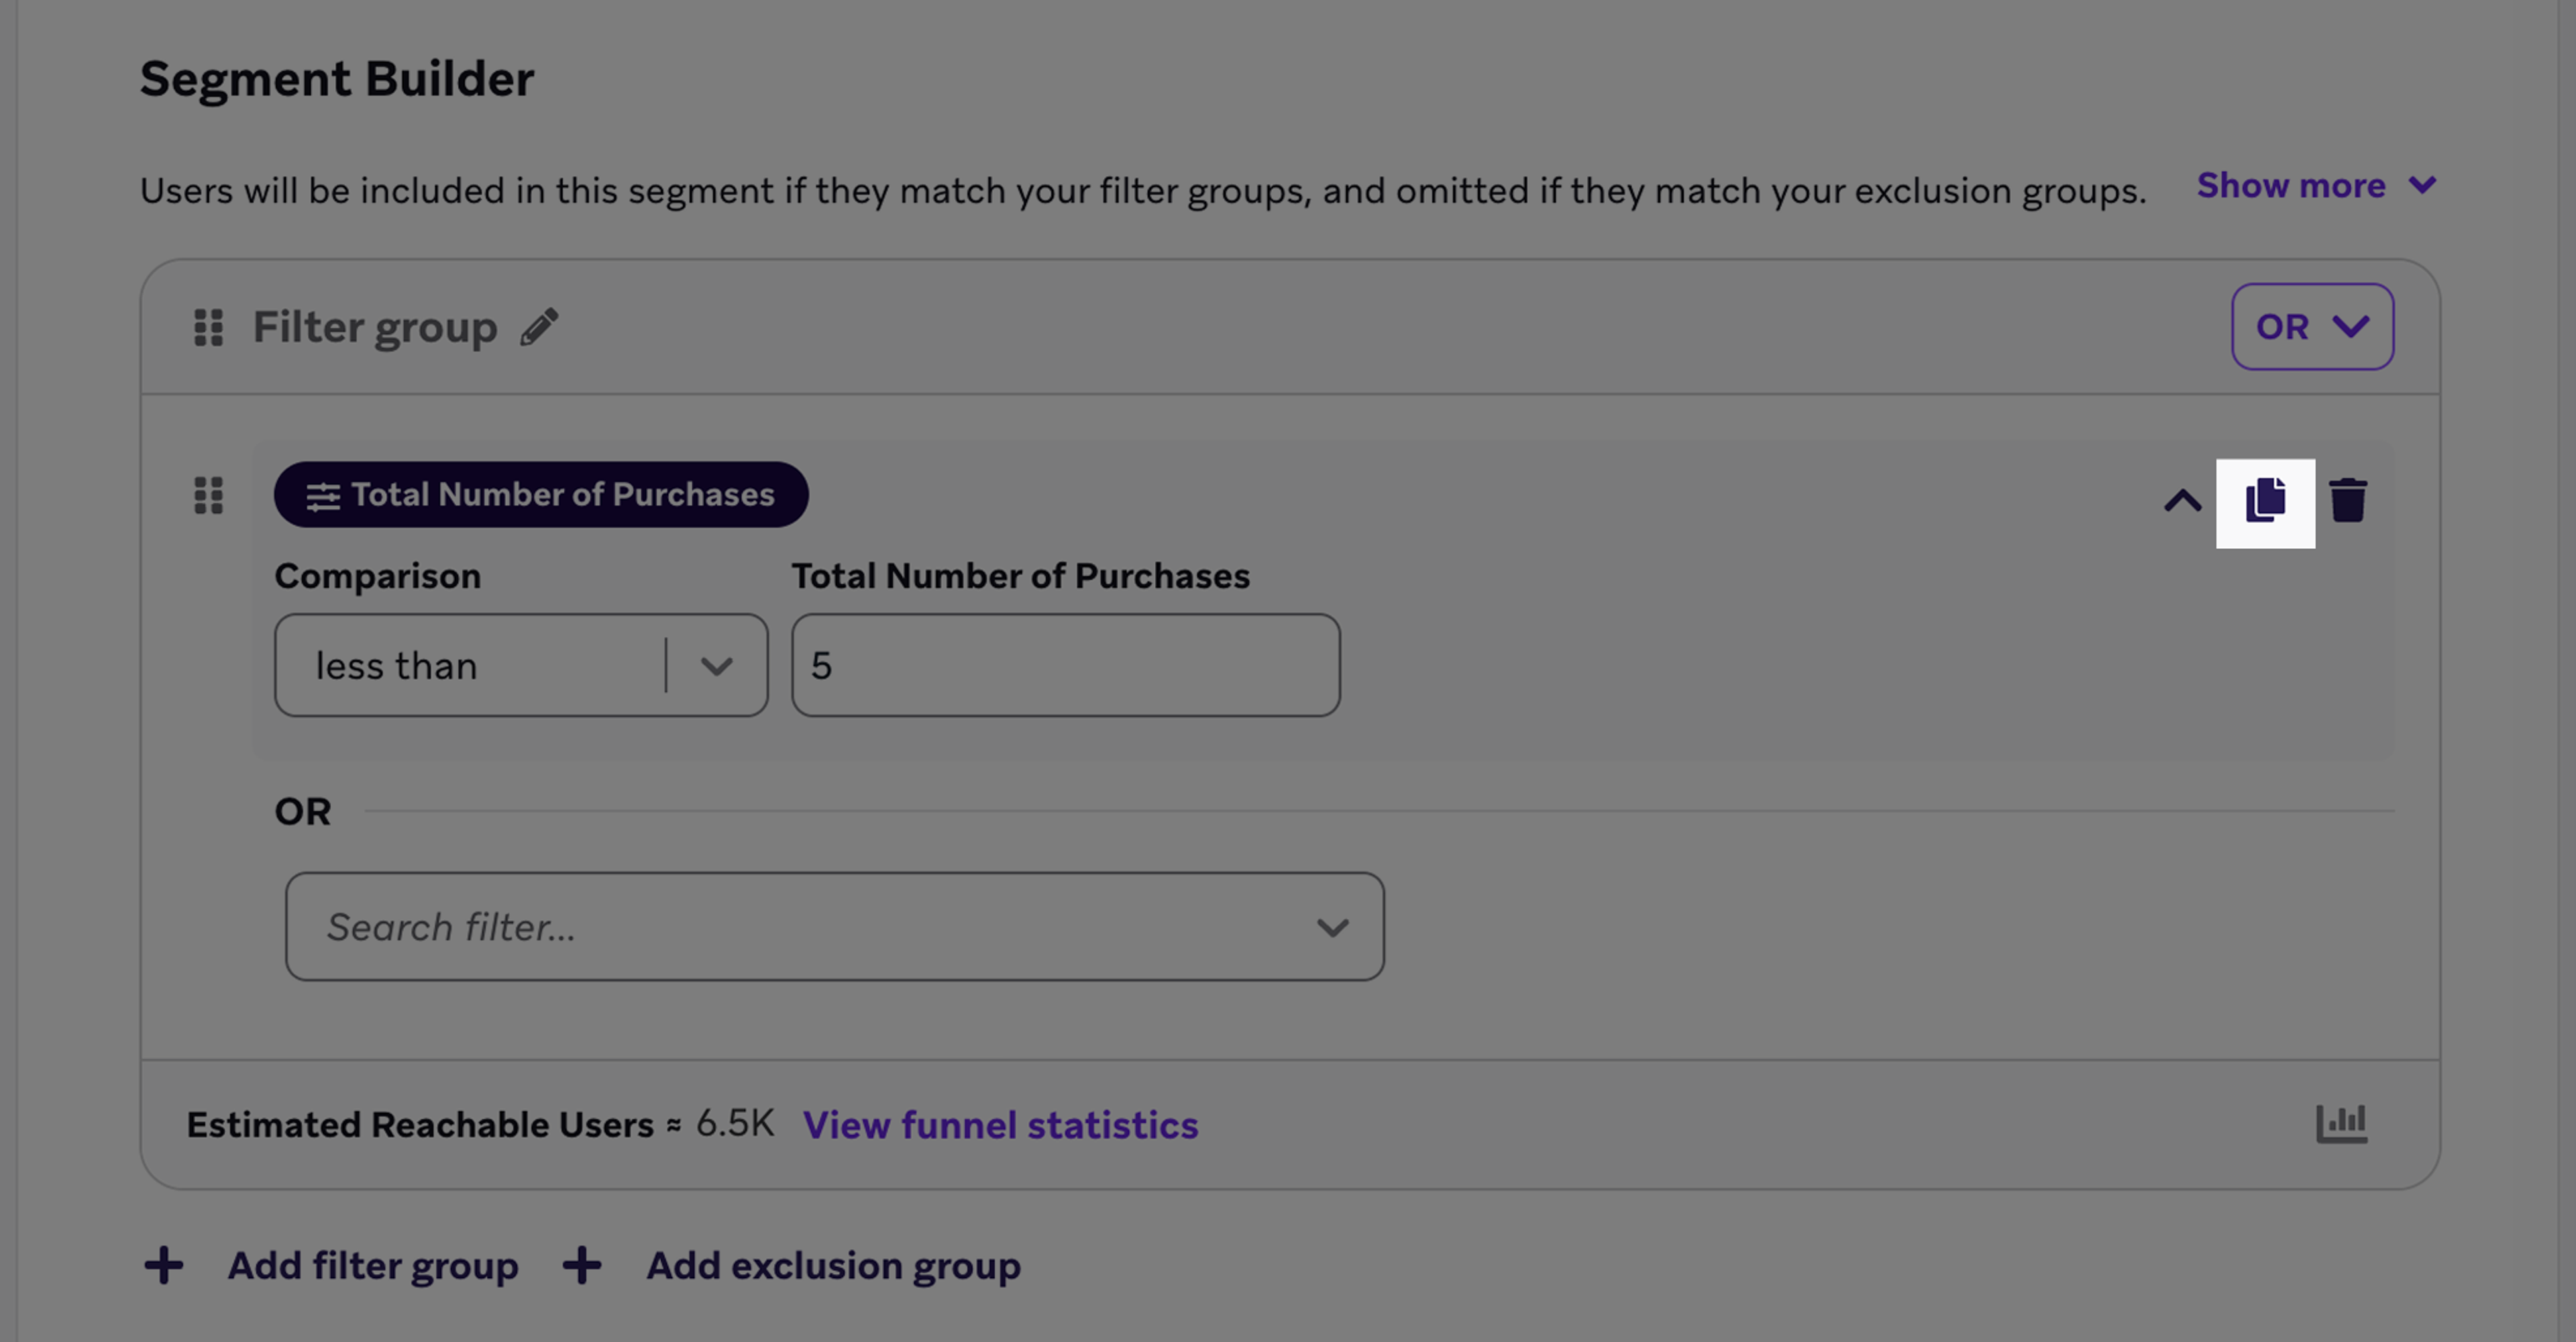Click the plus icon beside Add exclusion group
Viewport: 2576px width, 1342px height.
click(x=582, y=1265)
